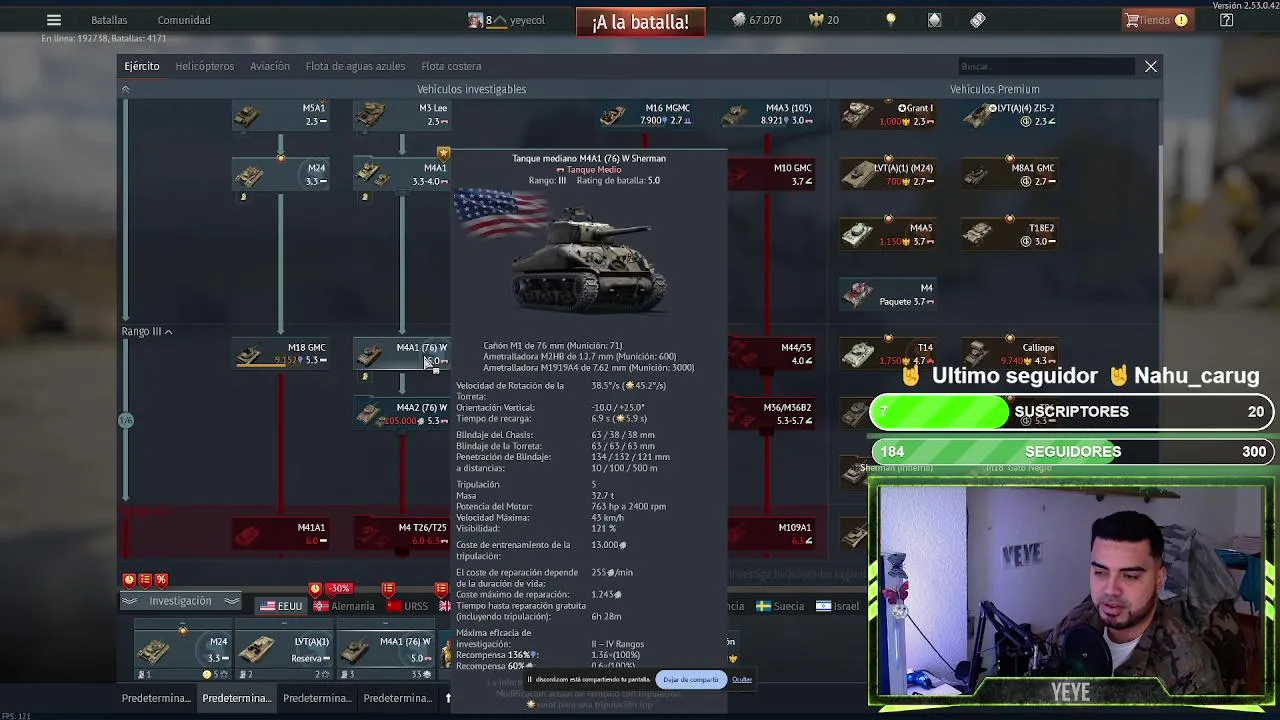This screenshot has height=720, width=1280.
Task: Open the Batallas menu
Action: (109, 20)
